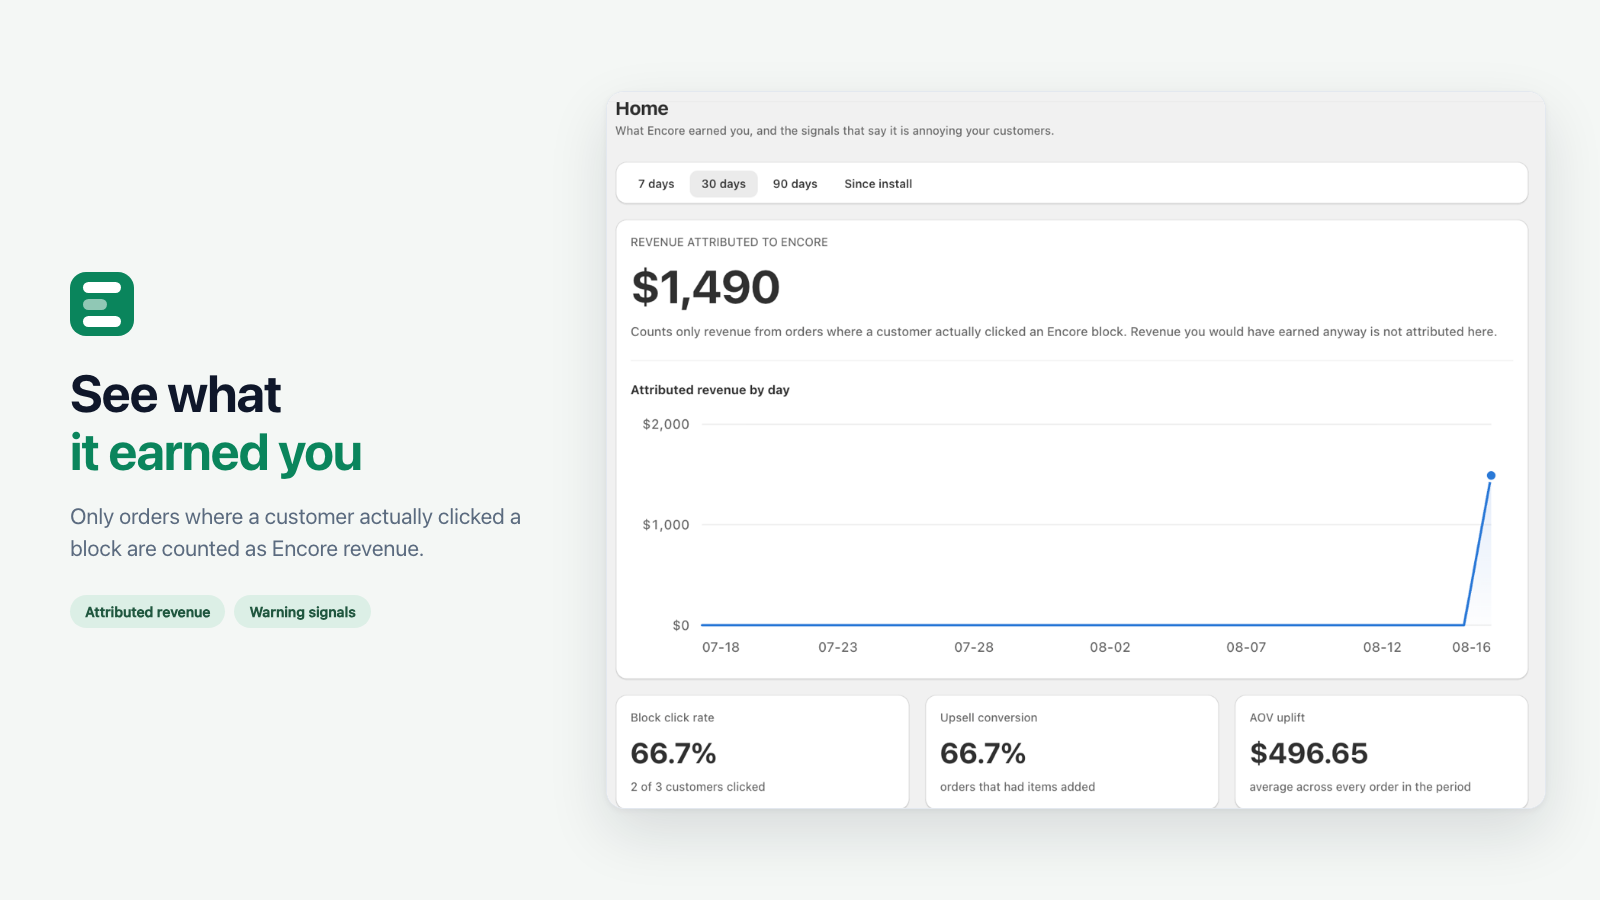Click the Attributed revenue pill
Image resolution: width=1600 pixels, height=900 pixels.
point(147,612)
